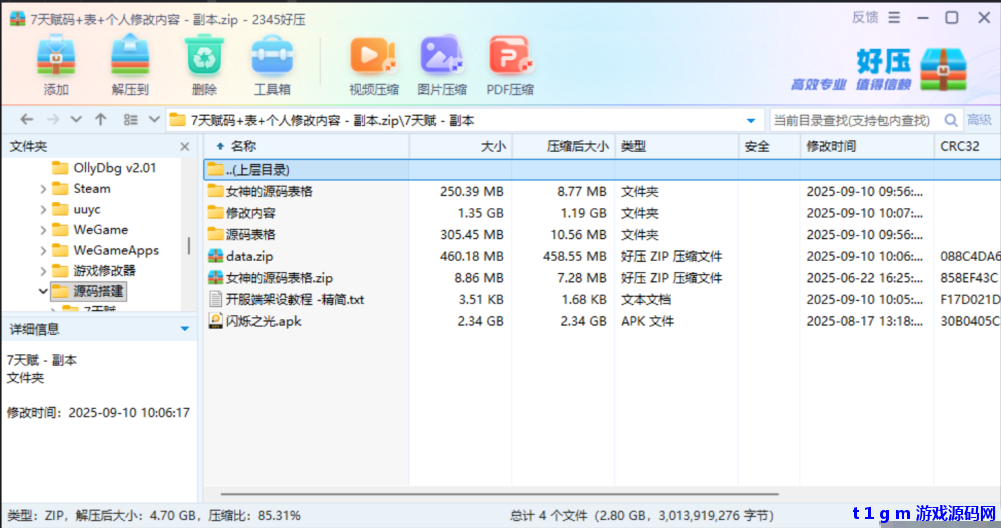Click the 解压到 (Extract to) icon
Screen dimensions: 1001x528
pos(130,57)
